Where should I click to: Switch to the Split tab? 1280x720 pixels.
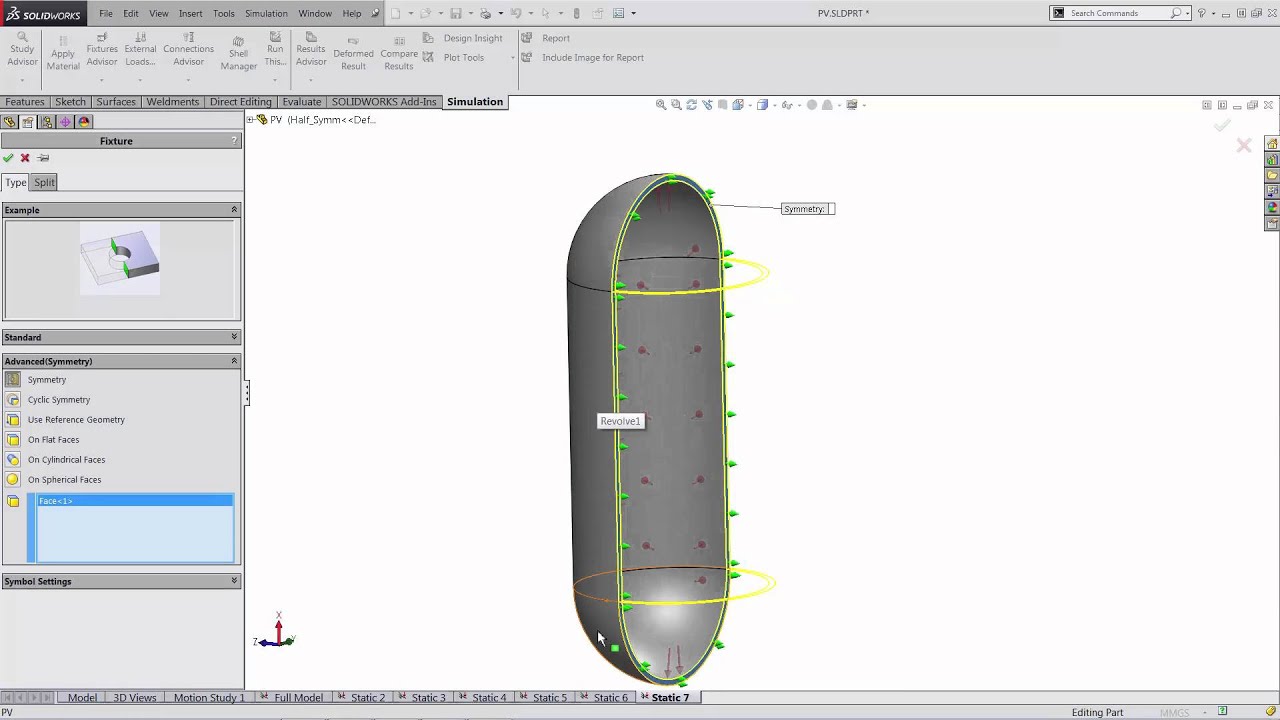tap(45, 182)
